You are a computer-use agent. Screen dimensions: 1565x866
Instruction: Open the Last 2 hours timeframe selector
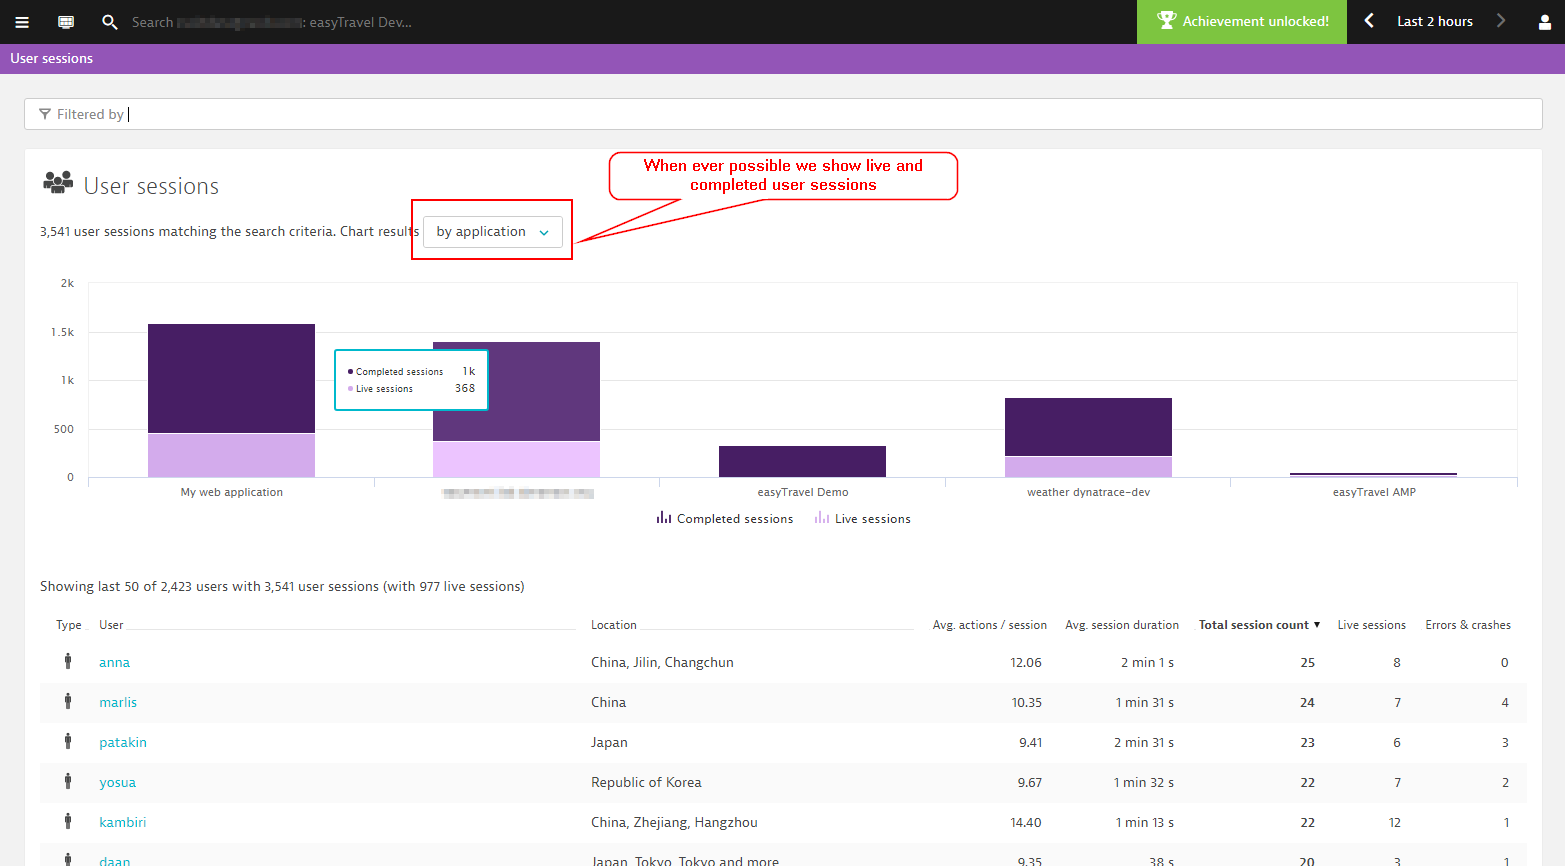(x=1434, y=21)
